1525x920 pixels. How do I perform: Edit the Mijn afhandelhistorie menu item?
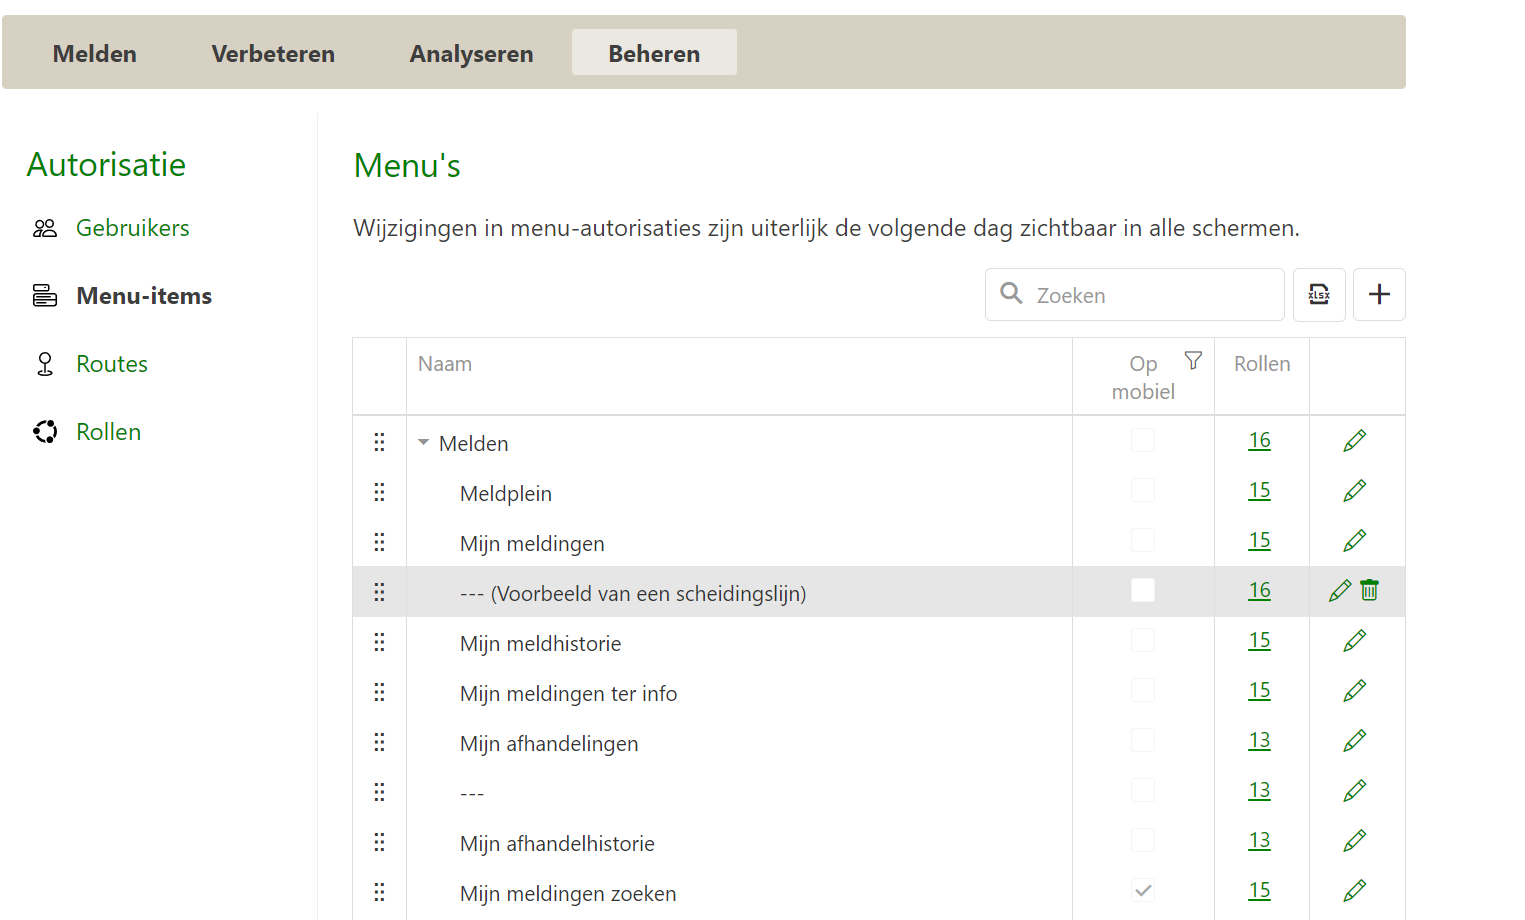(1355, 841)
